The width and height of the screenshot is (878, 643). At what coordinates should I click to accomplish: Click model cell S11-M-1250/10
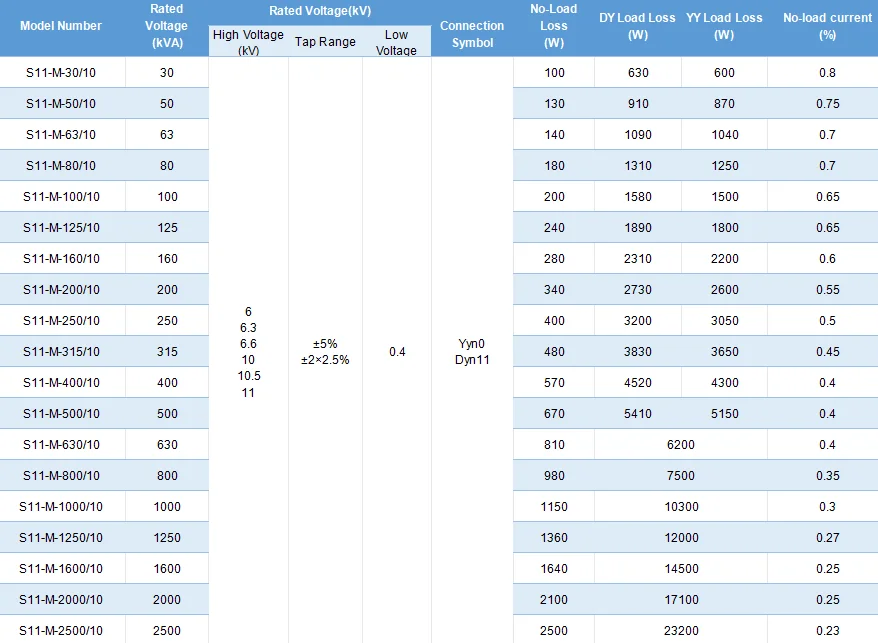[x=61, y=538]
